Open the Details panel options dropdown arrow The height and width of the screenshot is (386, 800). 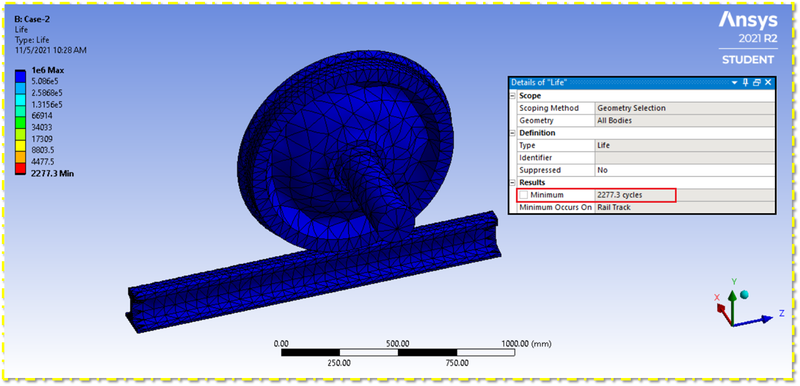click(735, 83)
